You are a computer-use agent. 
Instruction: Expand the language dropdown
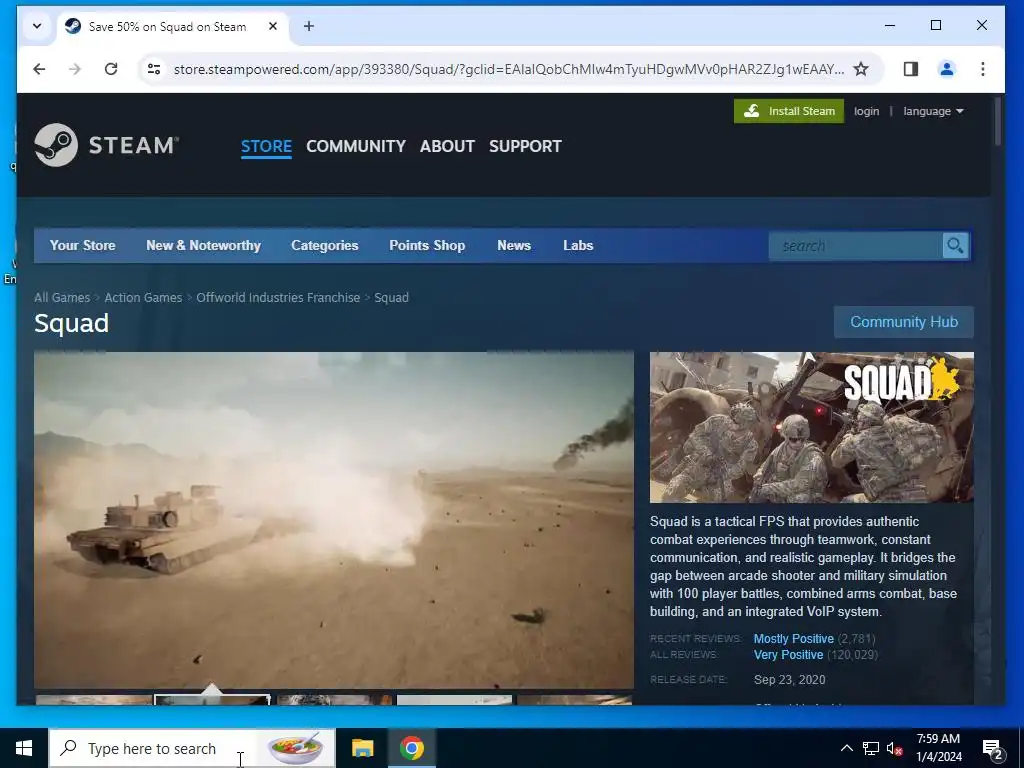[x=933, y=112]
